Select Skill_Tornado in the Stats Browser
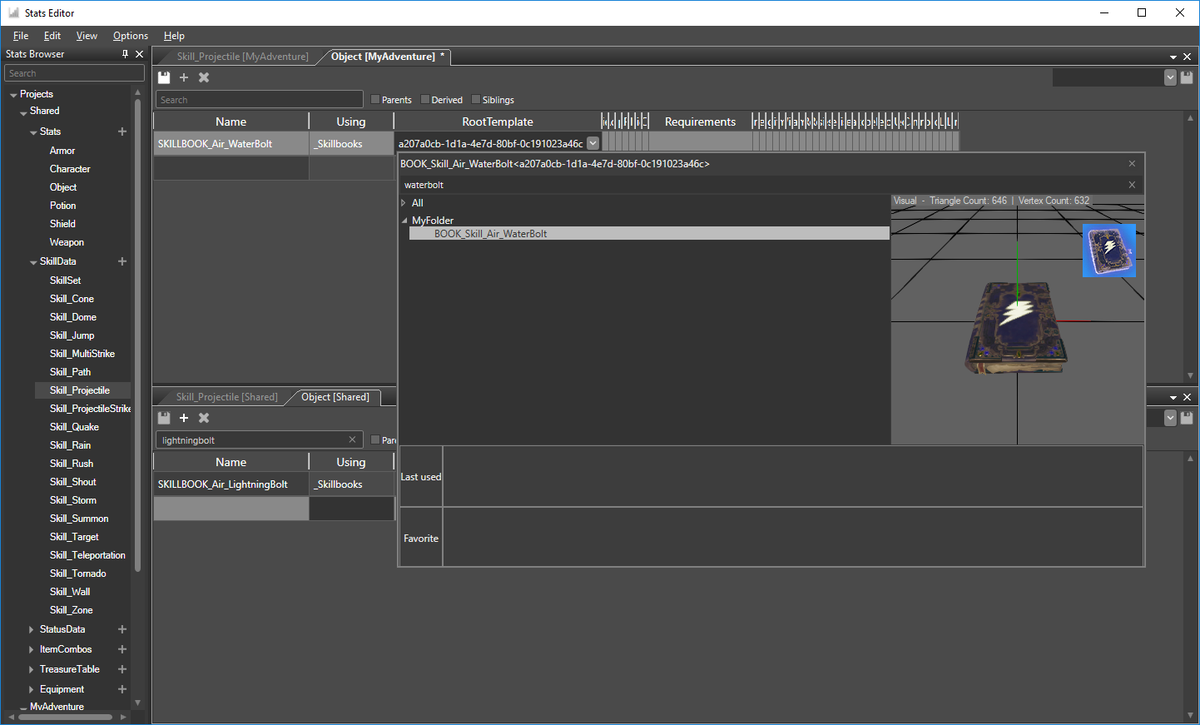The image size is (1200, 725). pyautogui.click(x=80, y=572)
